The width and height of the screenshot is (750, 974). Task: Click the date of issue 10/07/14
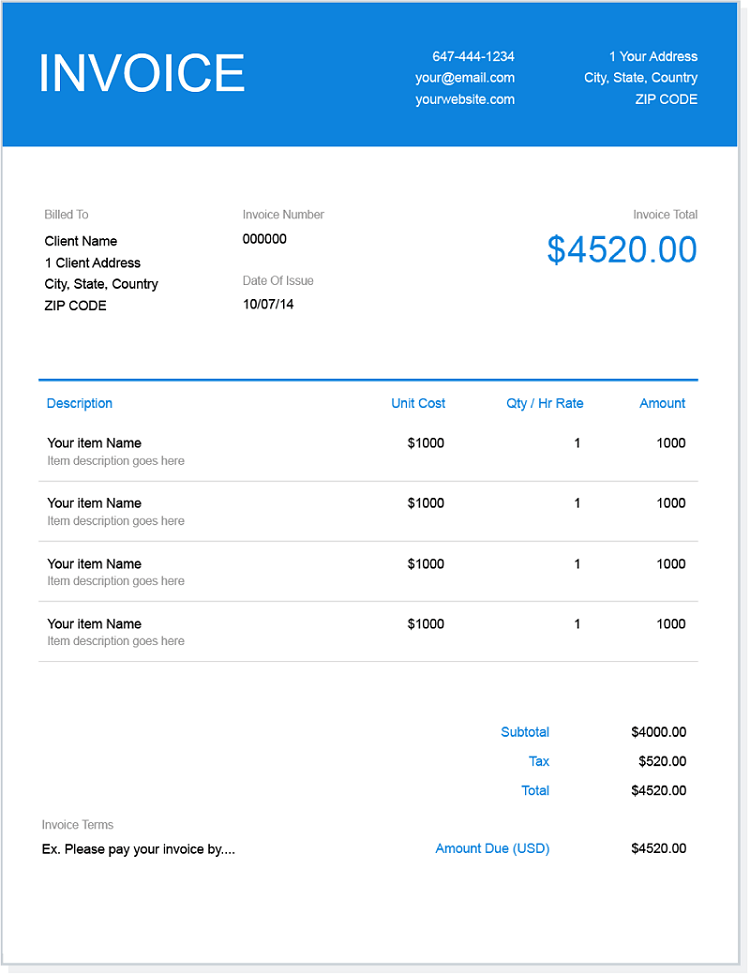pos(268,304)
